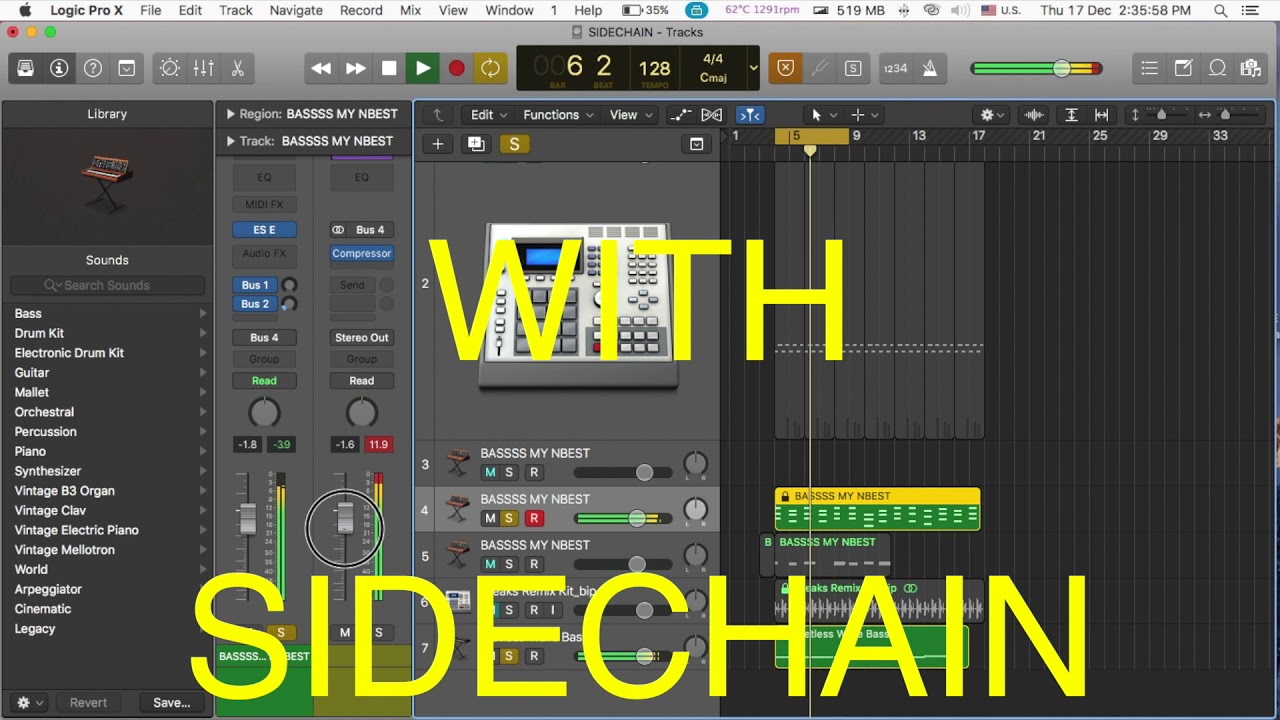Open the Help menu
Viewport: 1280px width, 720px height.
tap(588, 10)
